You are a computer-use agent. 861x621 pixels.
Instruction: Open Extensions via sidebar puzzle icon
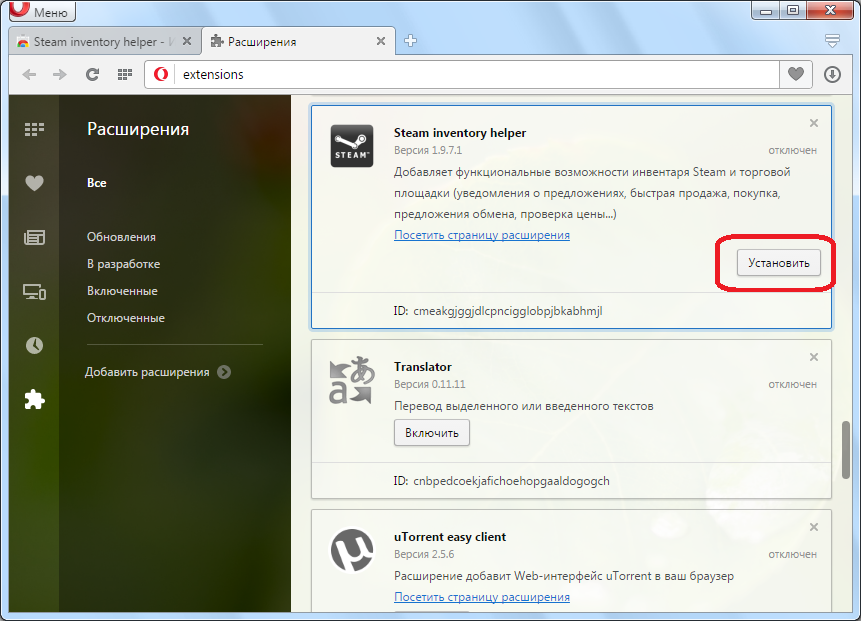point(34,399)
